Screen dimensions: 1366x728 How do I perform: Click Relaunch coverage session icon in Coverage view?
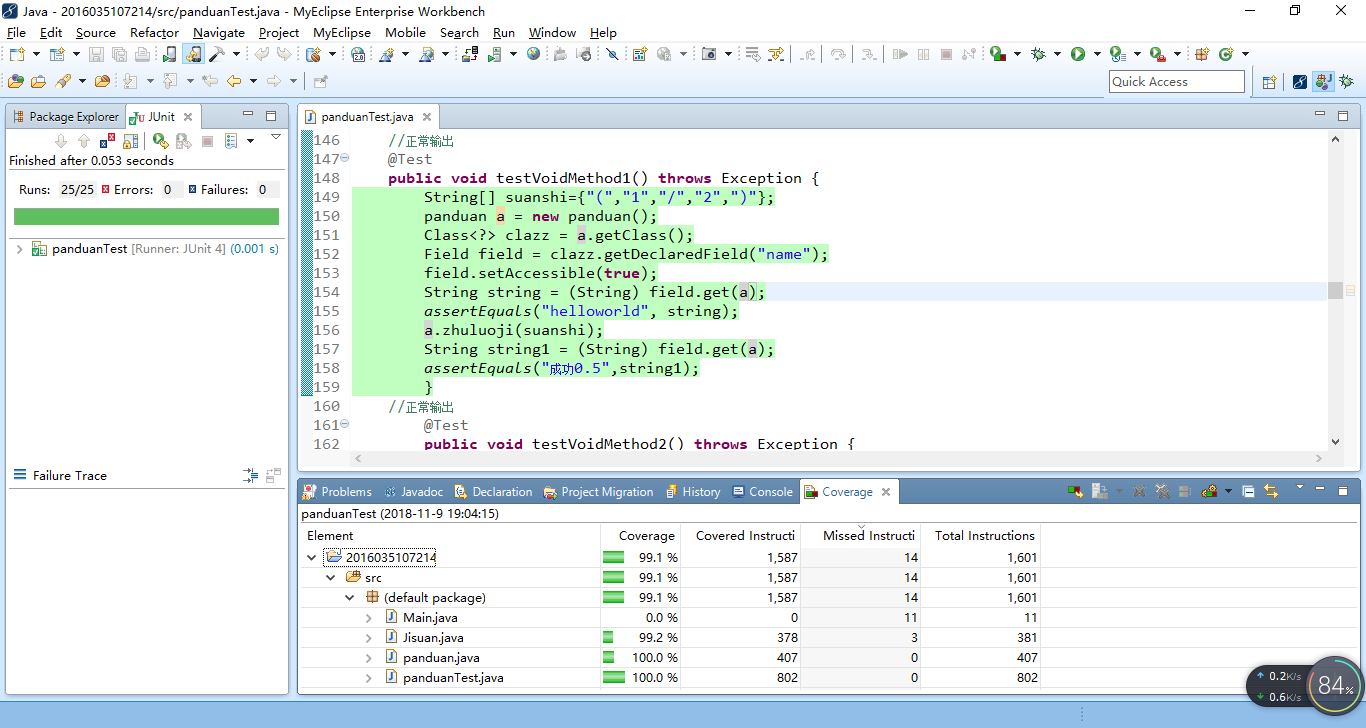[x=1075, y=491]
